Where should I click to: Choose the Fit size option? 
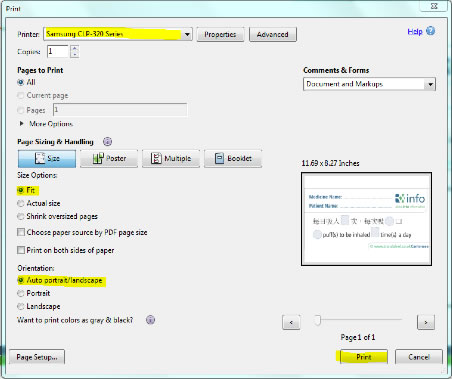coord(21,190)
